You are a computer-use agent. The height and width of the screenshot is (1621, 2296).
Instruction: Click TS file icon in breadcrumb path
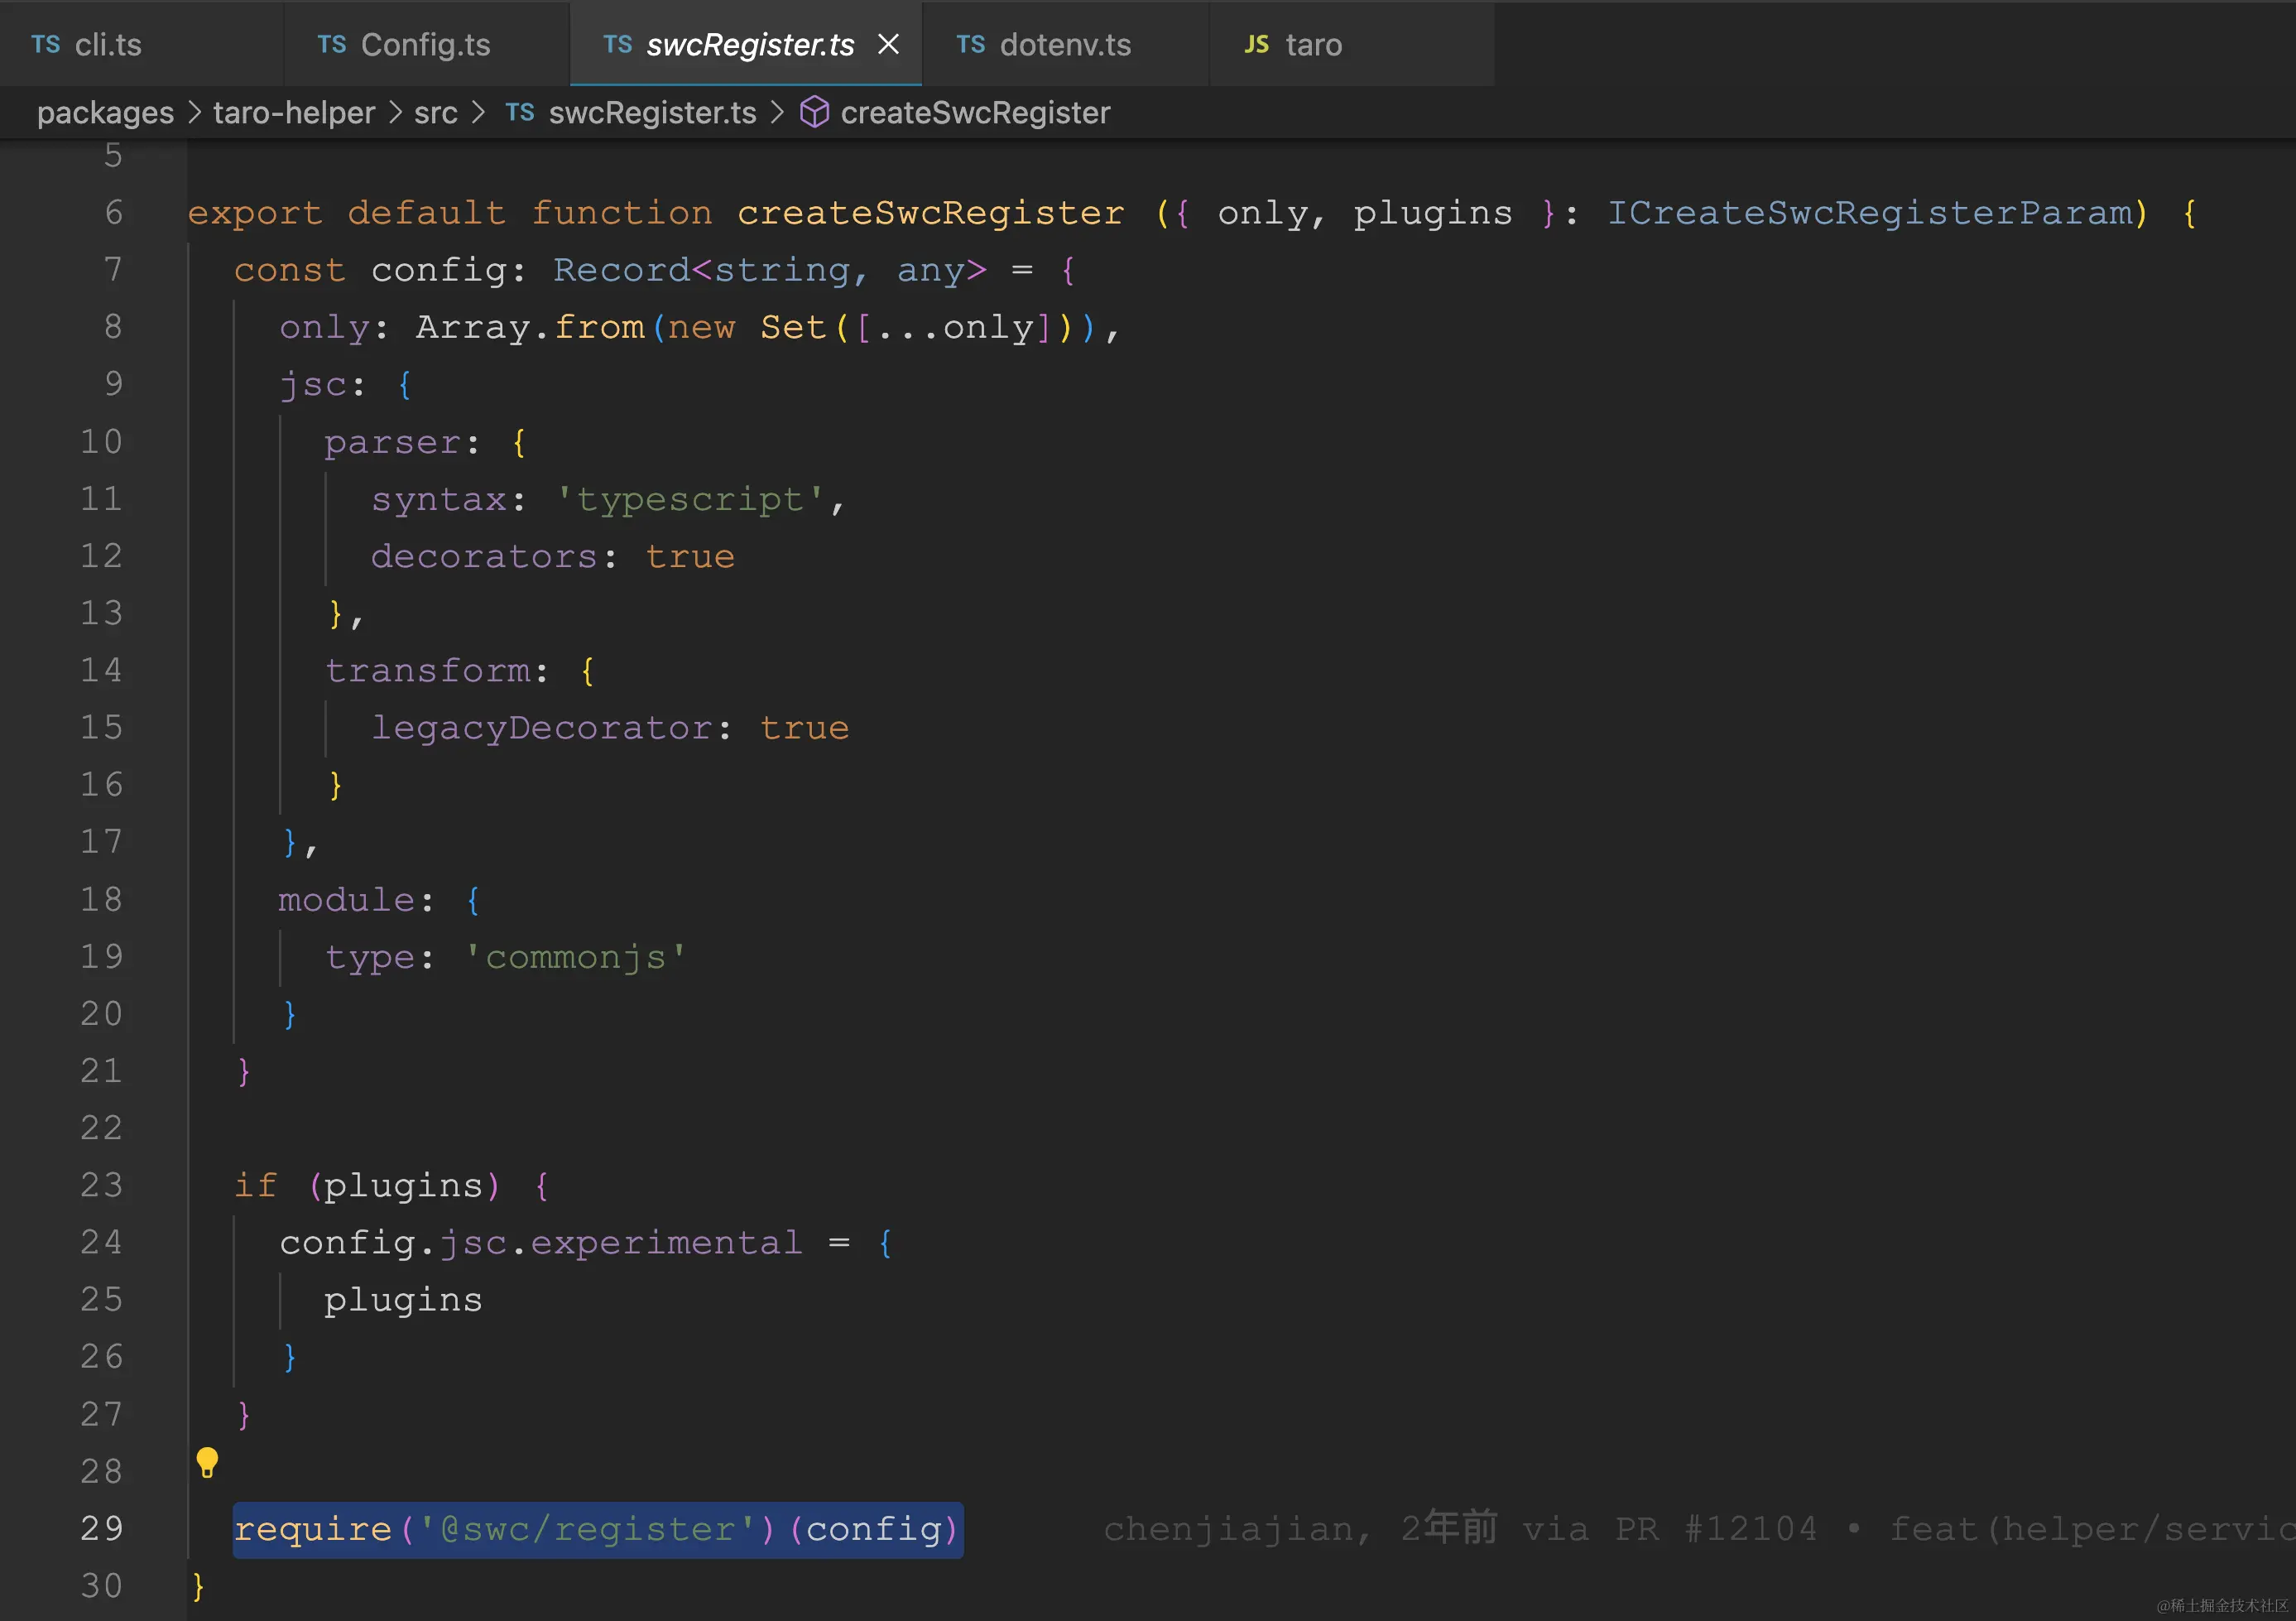coord(519,112)
